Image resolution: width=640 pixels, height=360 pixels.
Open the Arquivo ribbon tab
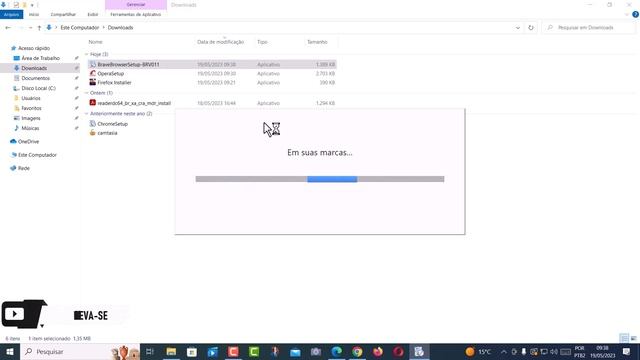pyautogui.click(x=11, y=14)
